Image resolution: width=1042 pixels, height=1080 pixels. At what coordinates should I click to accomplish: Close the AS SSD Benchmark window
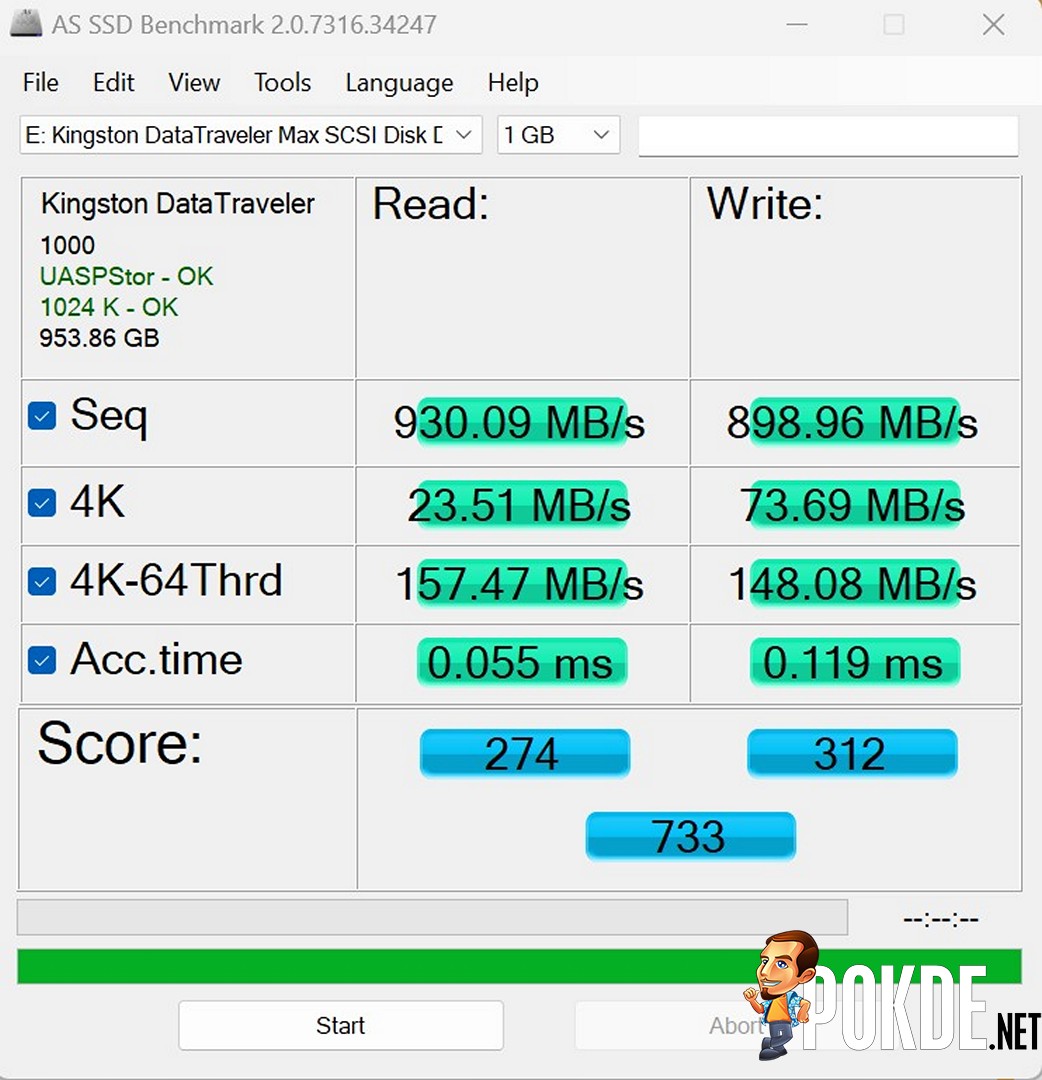tap(993, 25)
